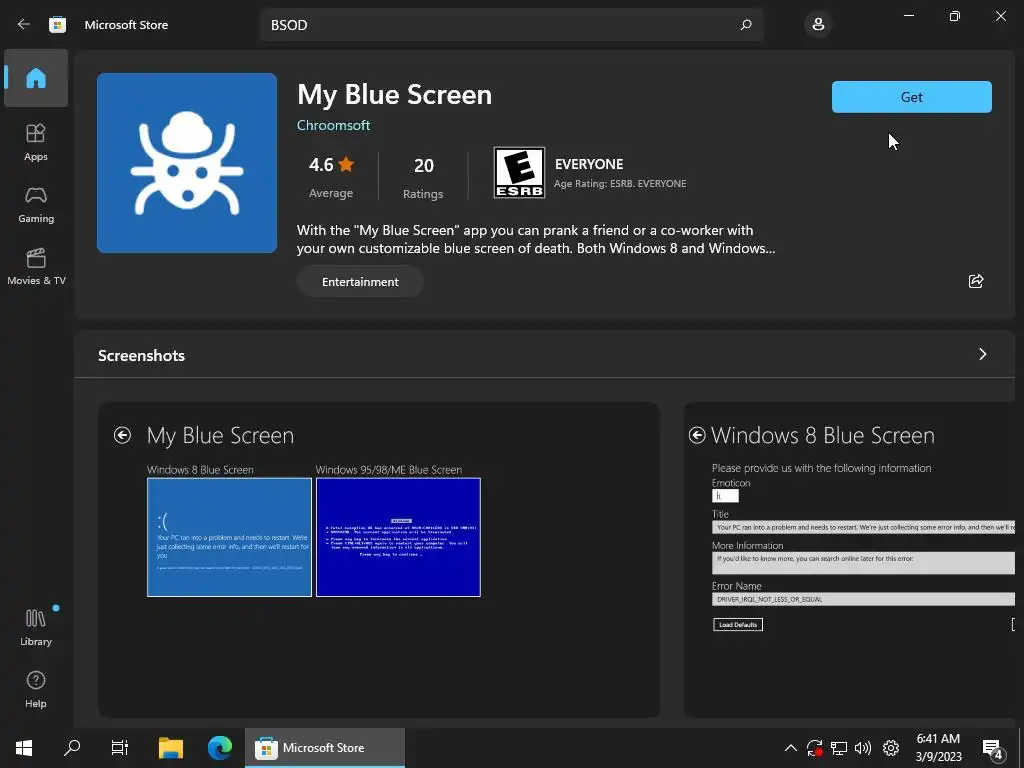Click the 20 Ratings count
Screen dimensions: 1024x768
click(423, 176)
